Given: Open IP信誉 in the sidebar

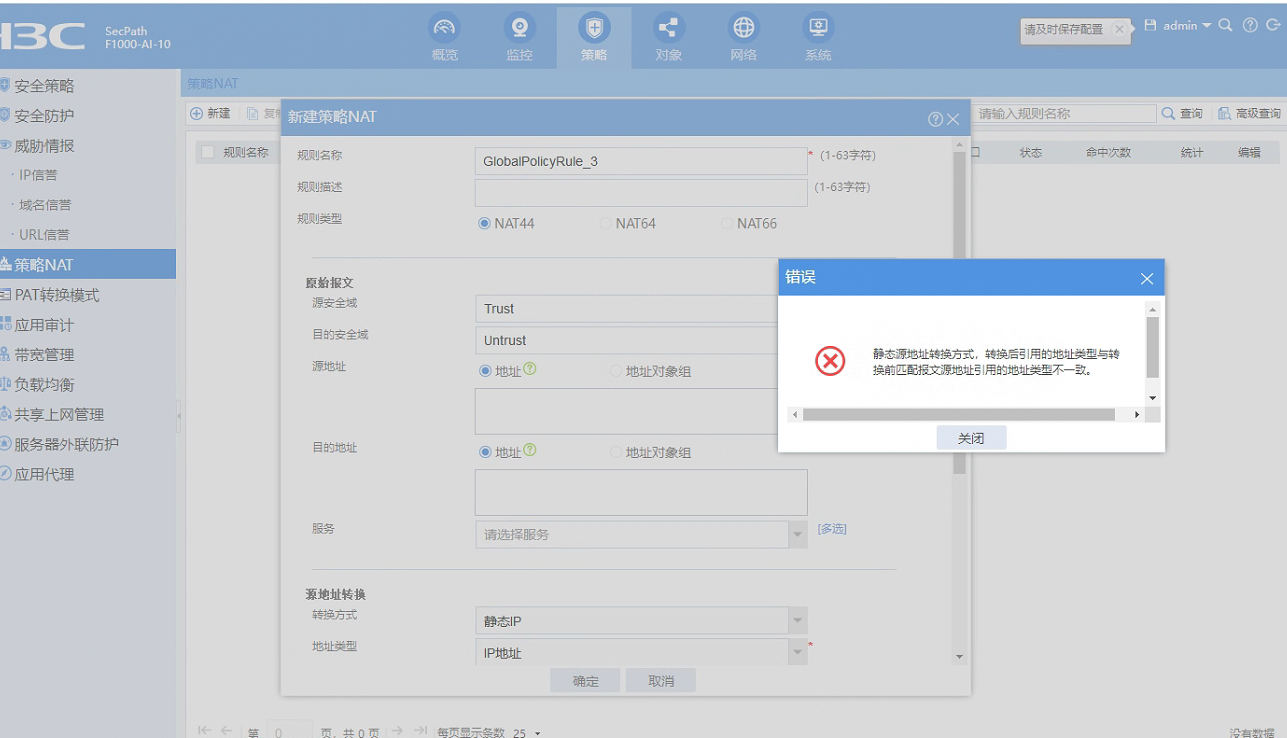Looking at the screenshot, I should coord(38,176).
